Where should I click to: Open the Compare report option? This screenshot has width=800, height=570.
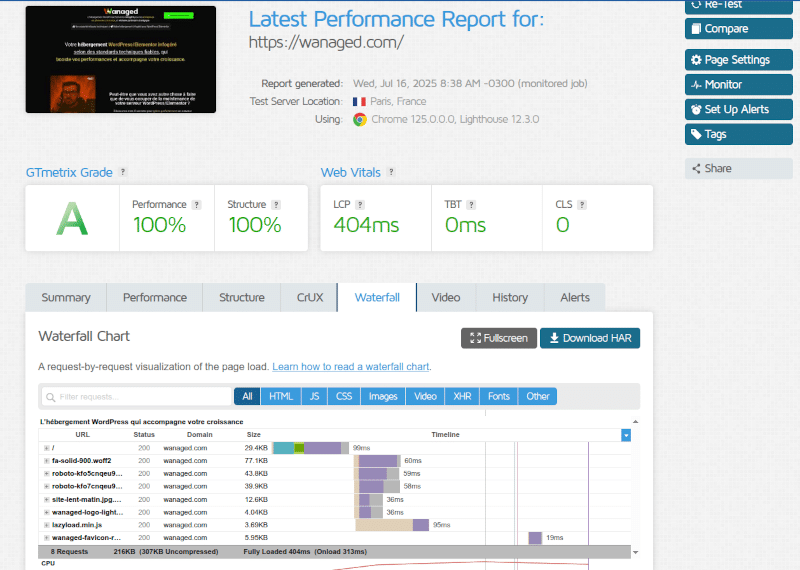coord(738,29)
